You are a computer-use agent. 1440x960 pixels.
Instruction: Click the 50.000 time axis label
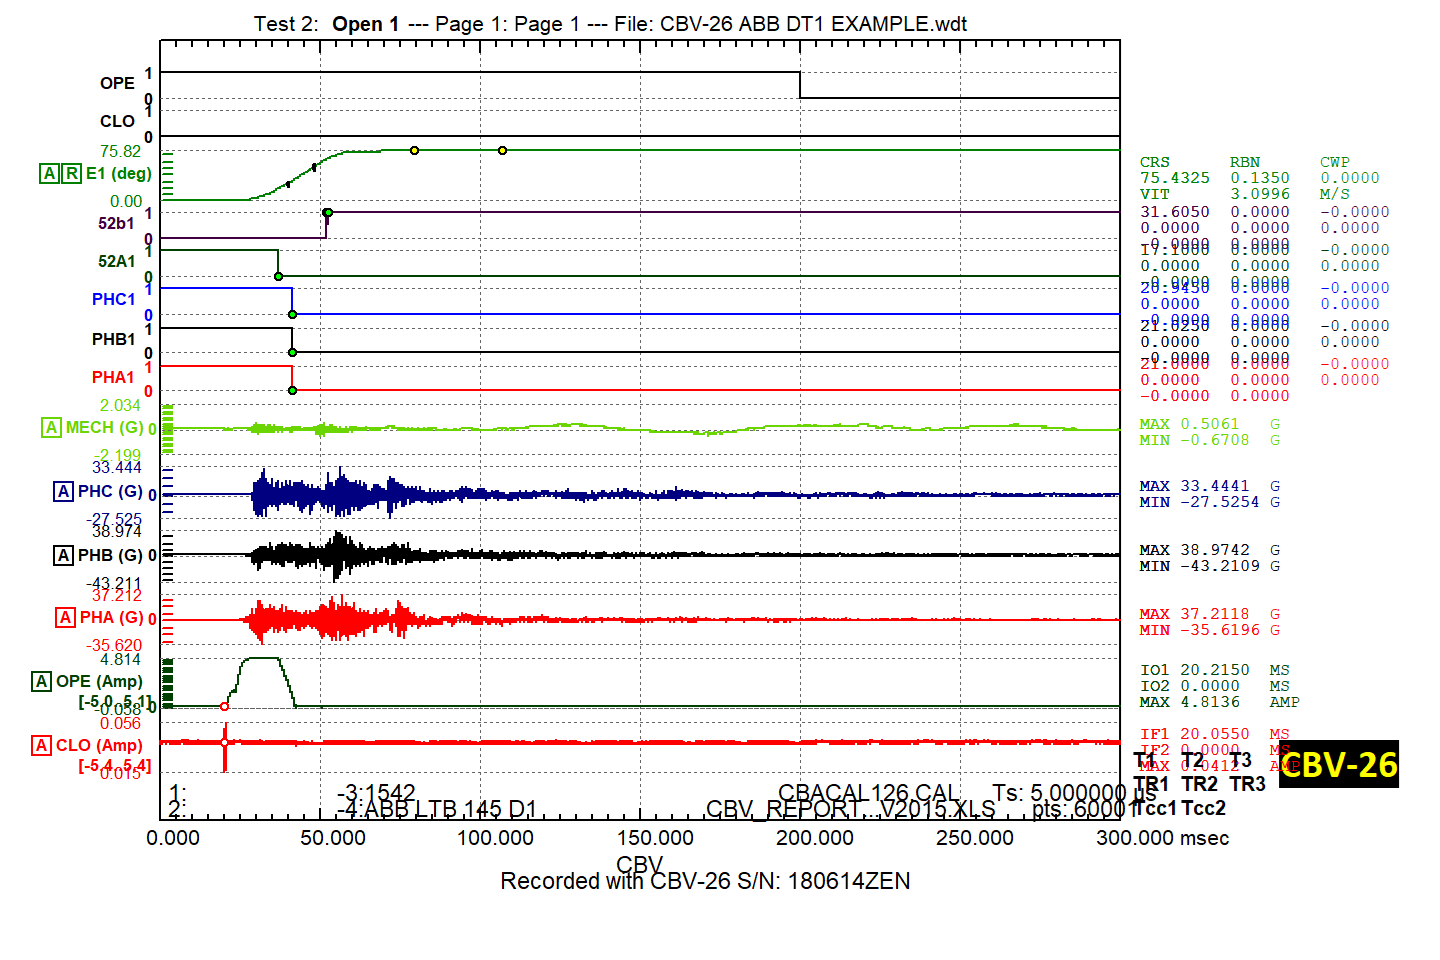[333, 838]
